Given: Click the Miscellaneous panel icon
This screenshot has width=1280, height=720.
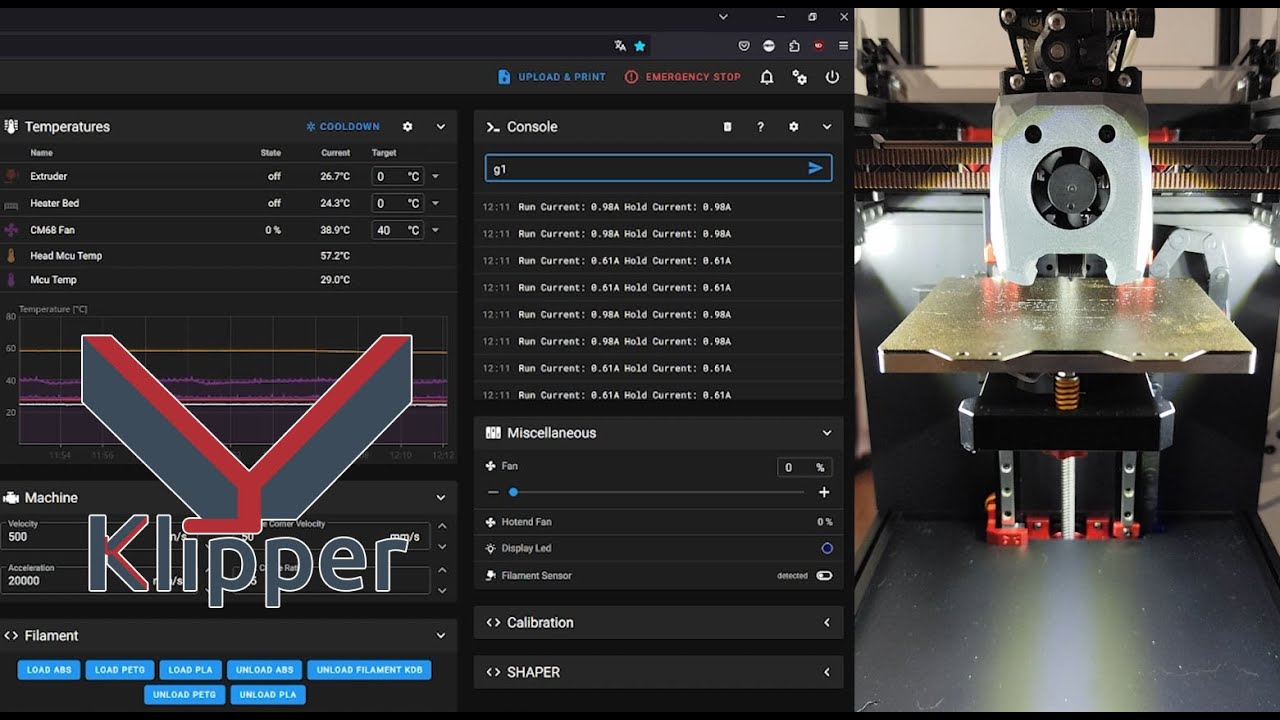Looking at the screenshot, I should (493, 433).
